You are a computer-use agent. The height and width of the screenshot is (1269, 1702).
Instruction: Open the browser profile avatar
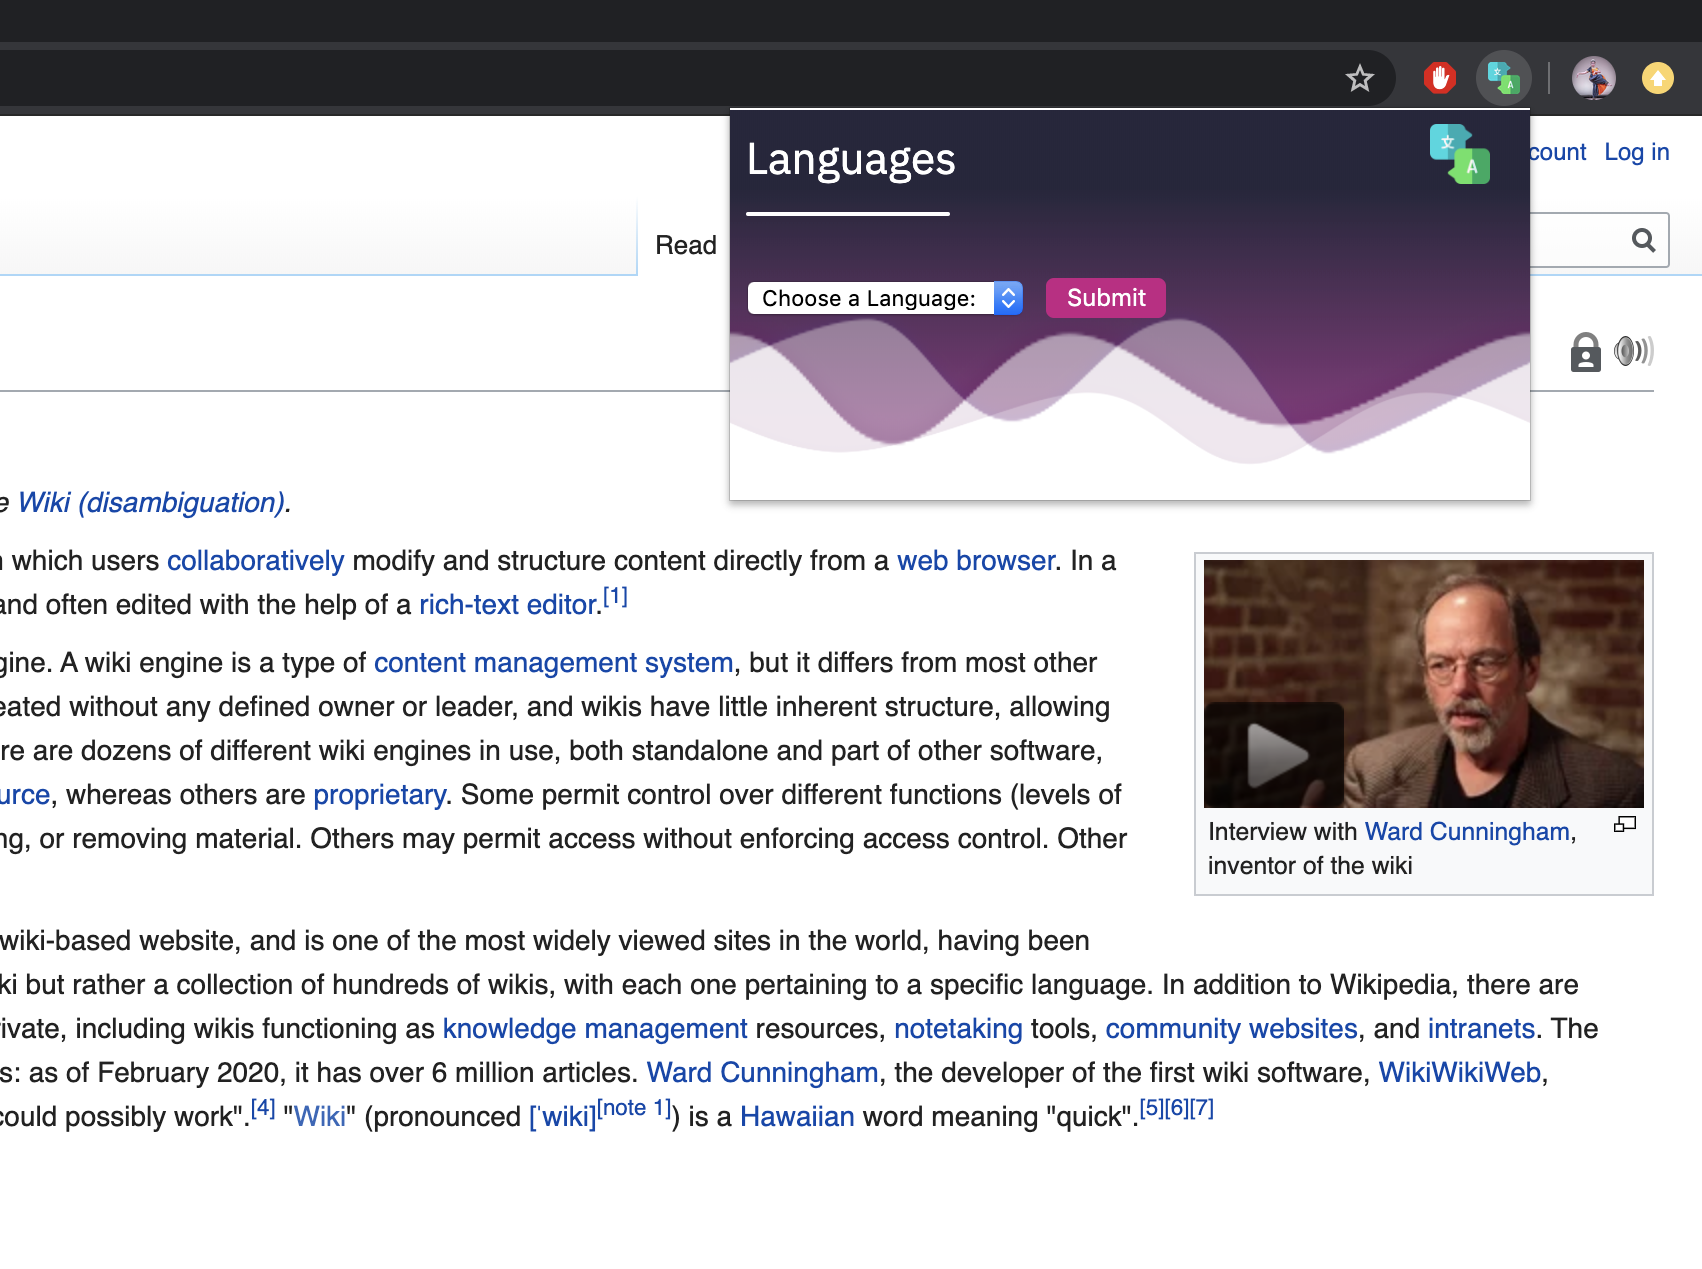(x=1593, y=78)
